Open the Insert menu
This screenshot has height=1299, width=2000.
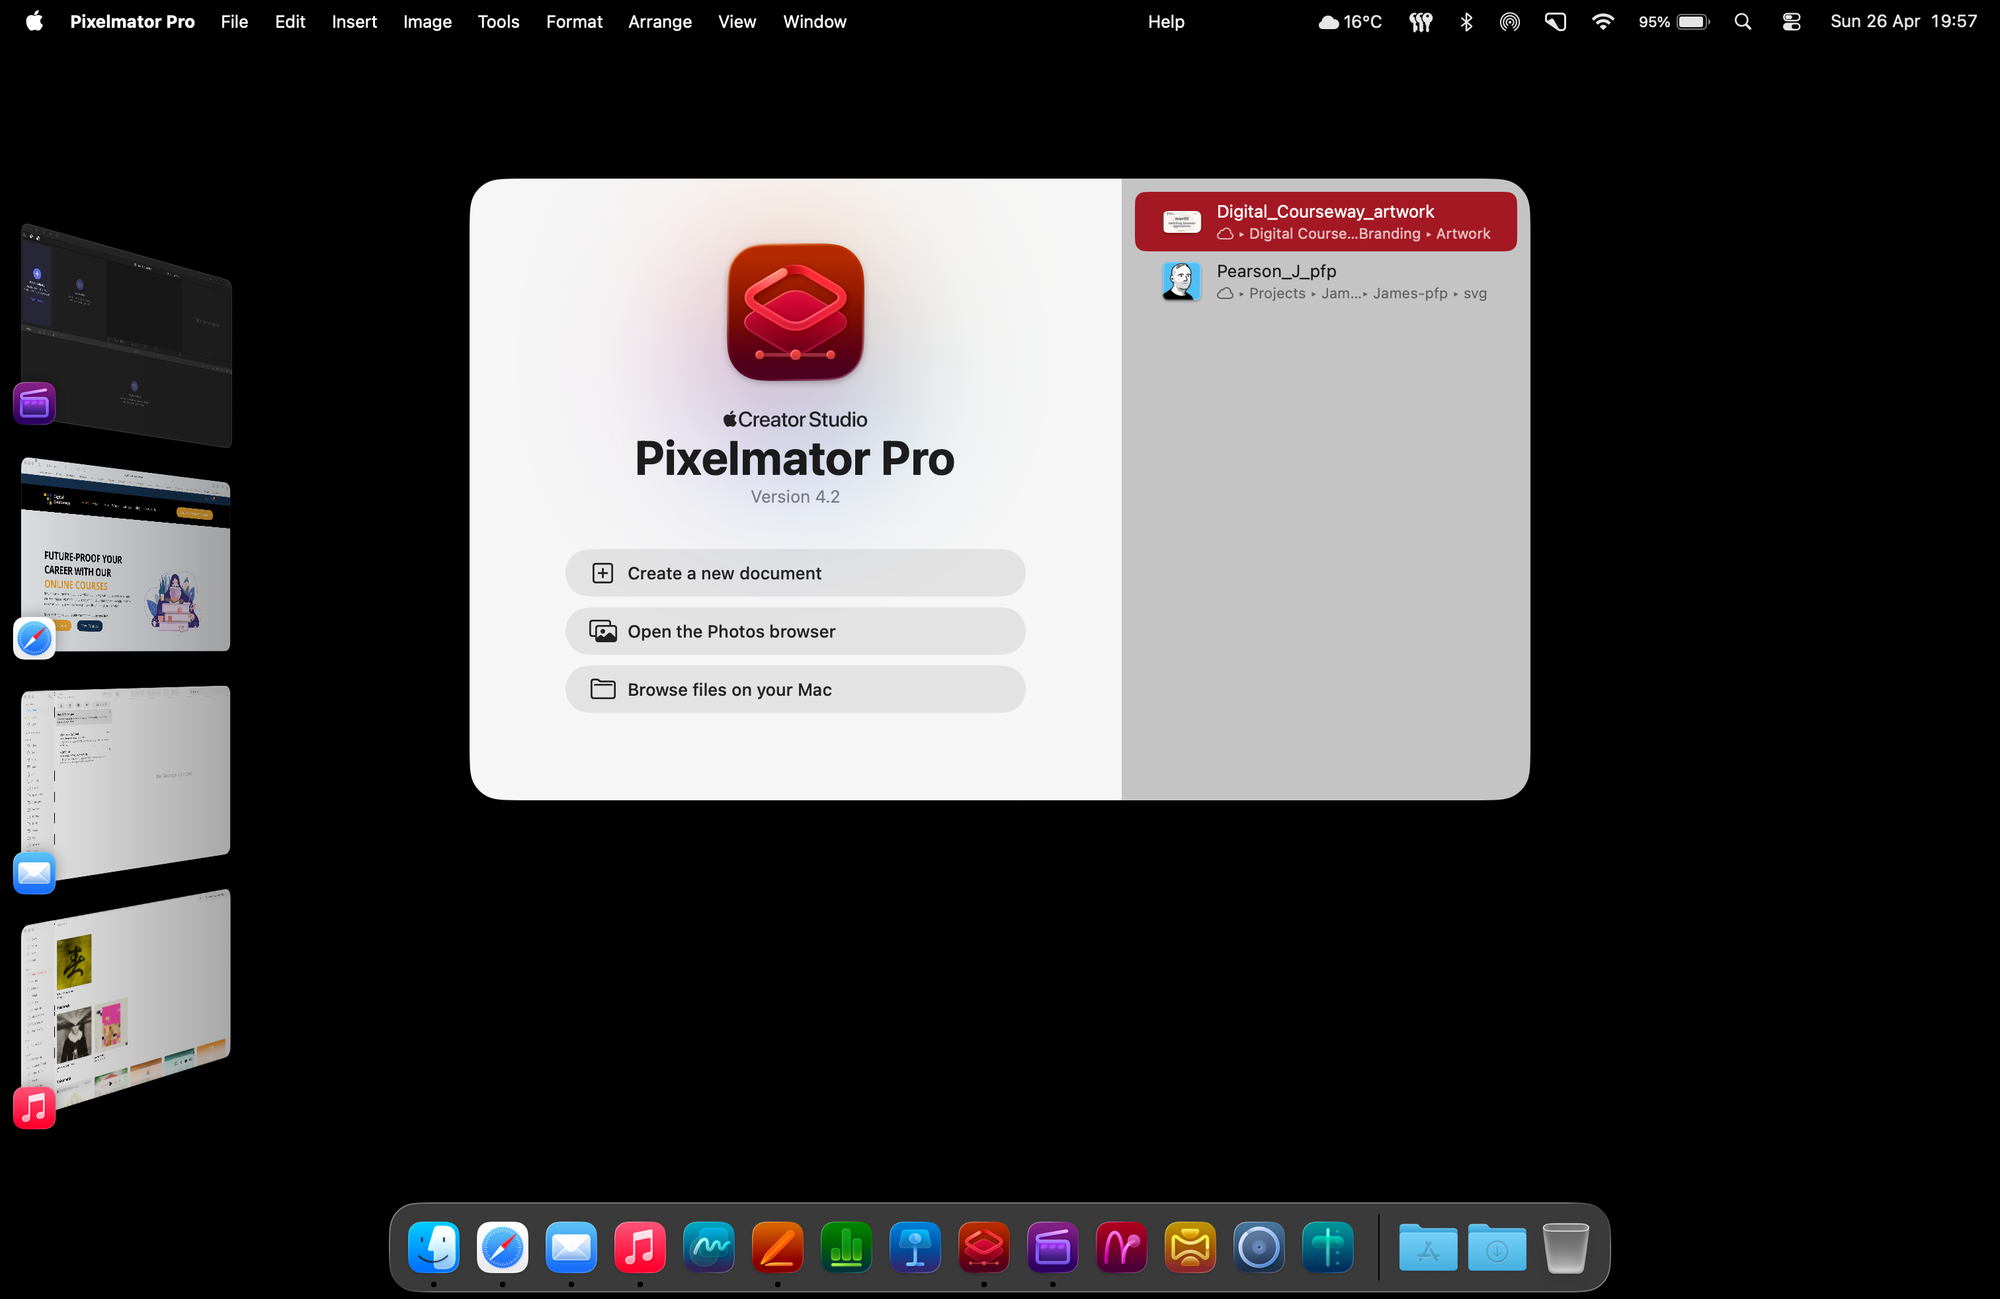354,21
